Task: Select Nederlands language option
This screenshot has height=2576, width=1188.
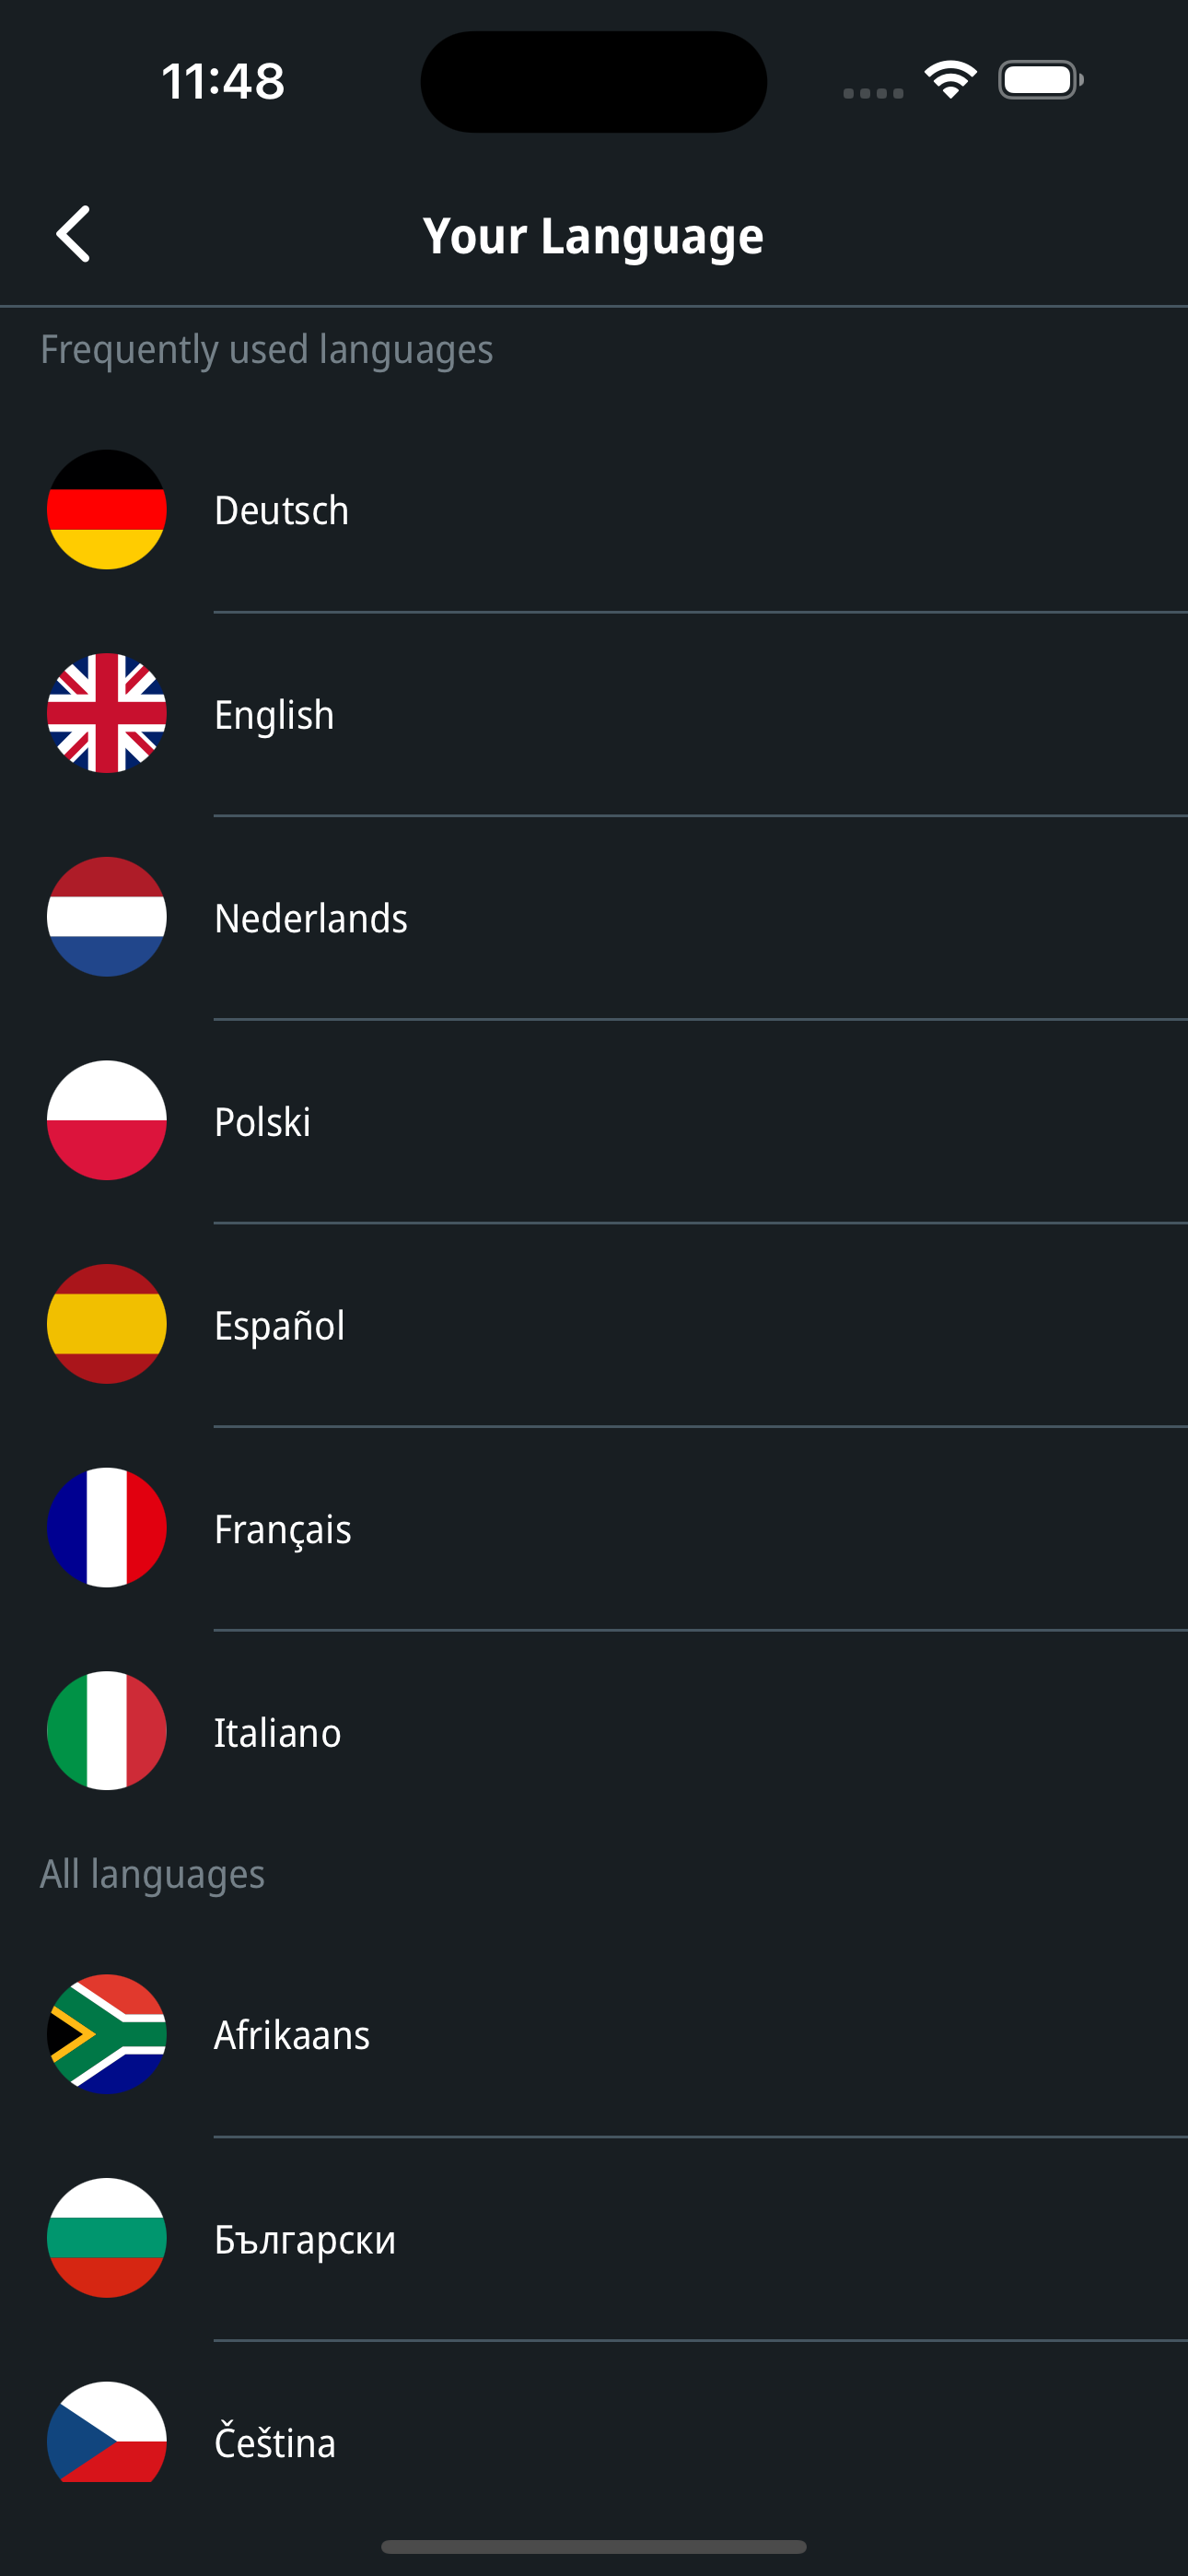Action: coord(594,918)
